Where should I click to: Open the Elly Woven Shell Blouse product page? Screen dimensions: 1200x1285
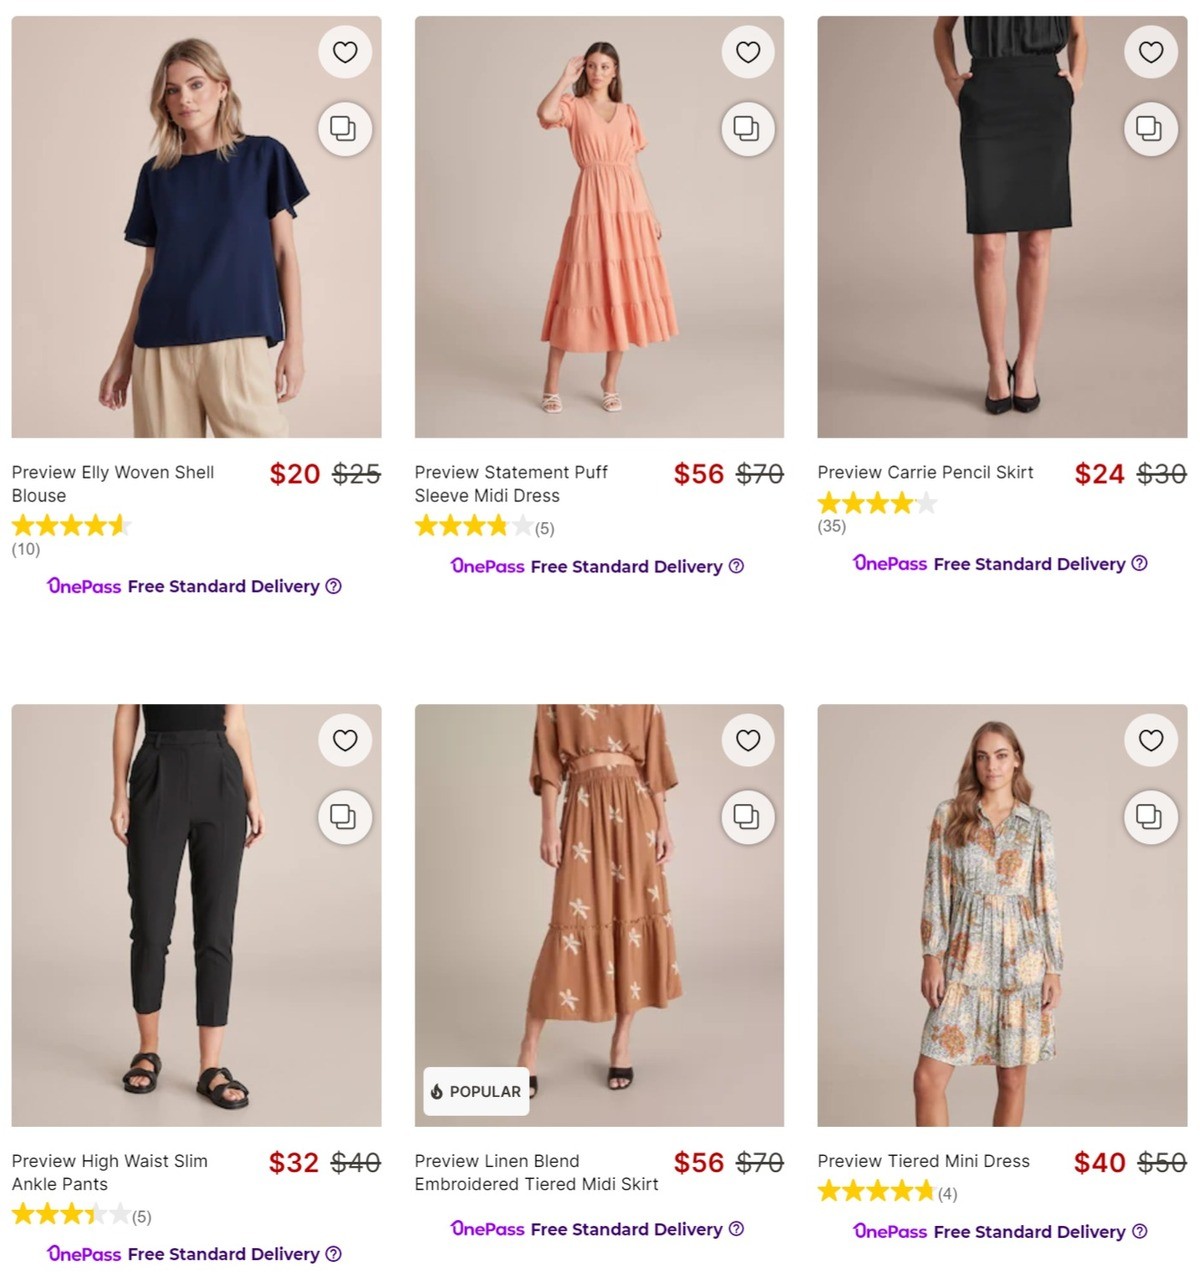click(x=112, y=484)
